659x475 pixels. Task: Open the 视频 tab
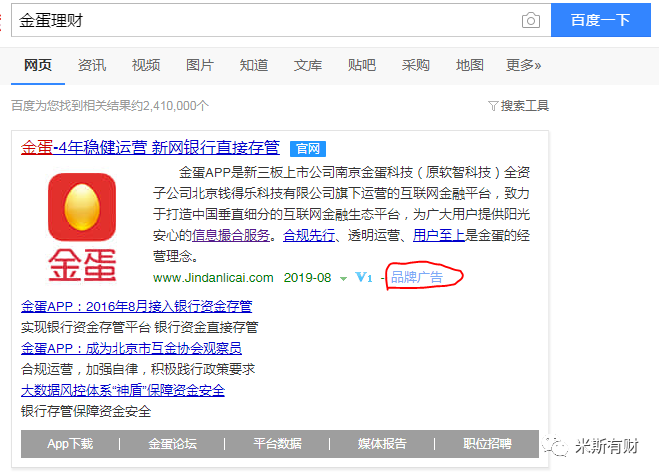[x=146, y=66]
